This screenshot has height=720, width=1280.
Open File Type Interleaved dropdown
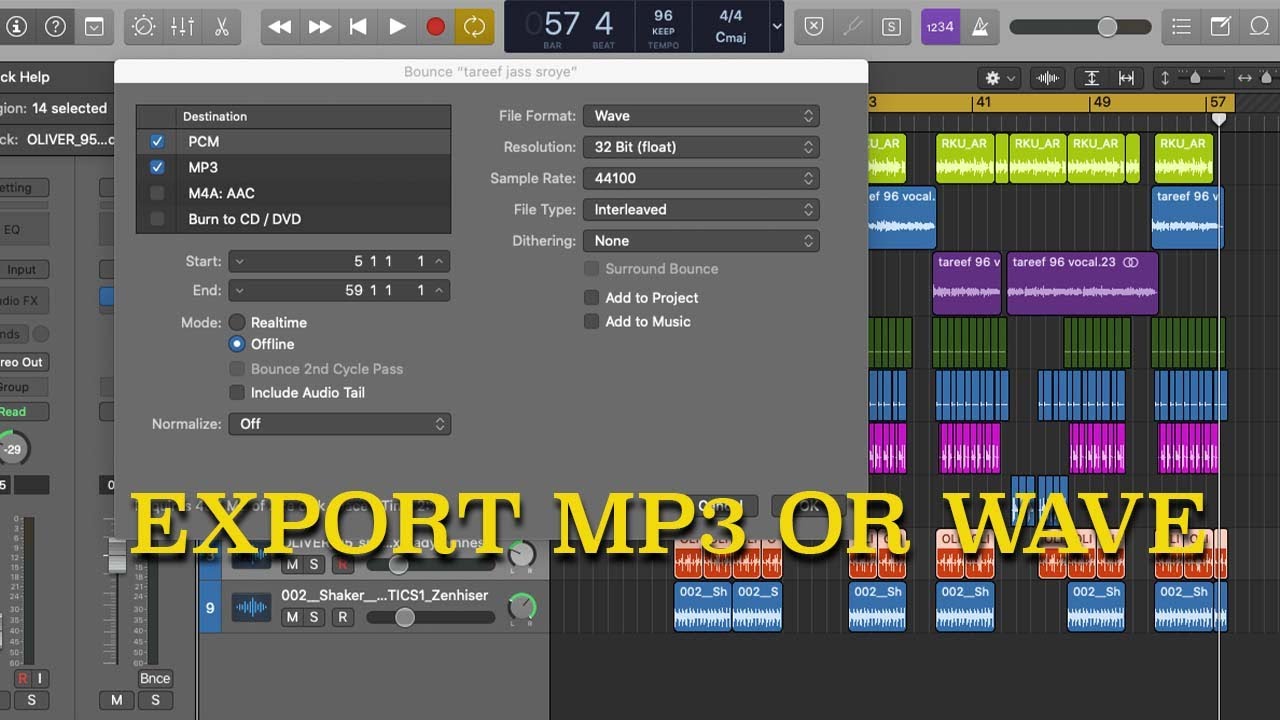click(701, 210)
